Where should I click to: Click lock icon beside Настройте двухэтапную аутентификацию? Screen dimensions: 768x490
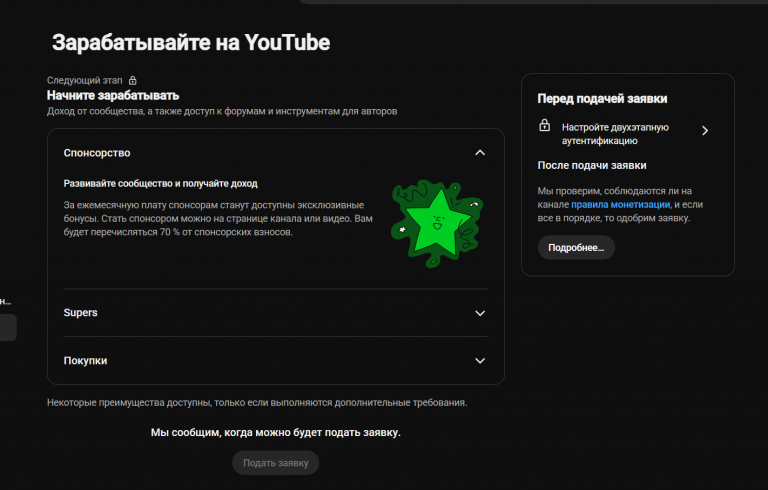pyautogui.click(x=545, y=125)
